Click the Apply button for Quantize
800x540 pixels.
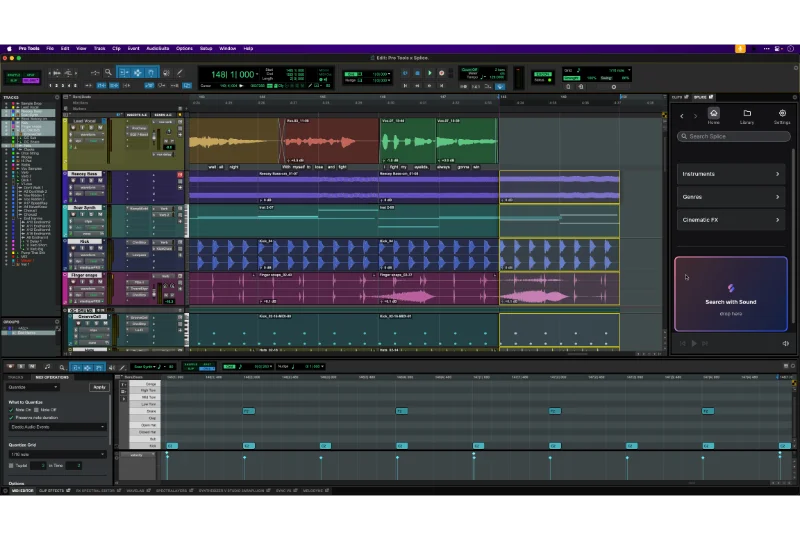tap(99, 387)
